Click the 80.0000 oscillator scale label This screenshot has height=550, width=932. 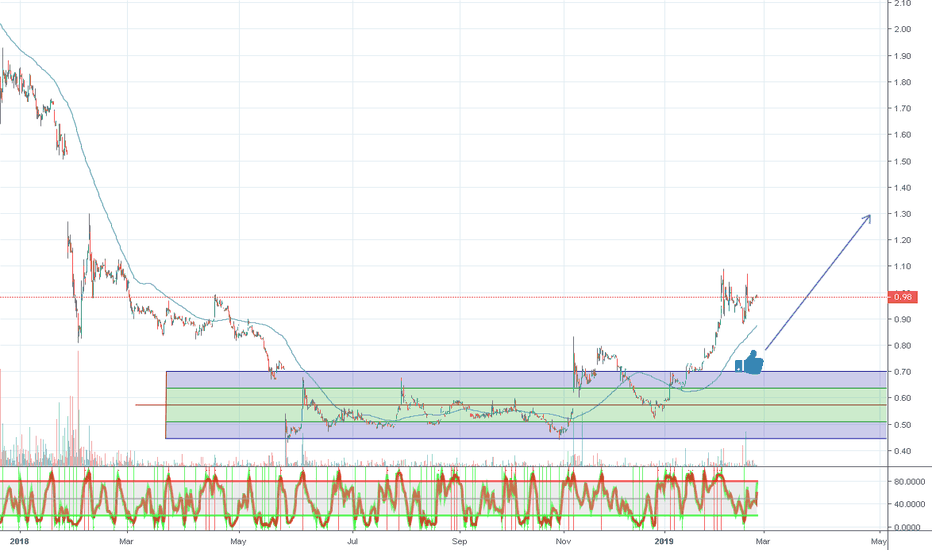tap(909, 482)
